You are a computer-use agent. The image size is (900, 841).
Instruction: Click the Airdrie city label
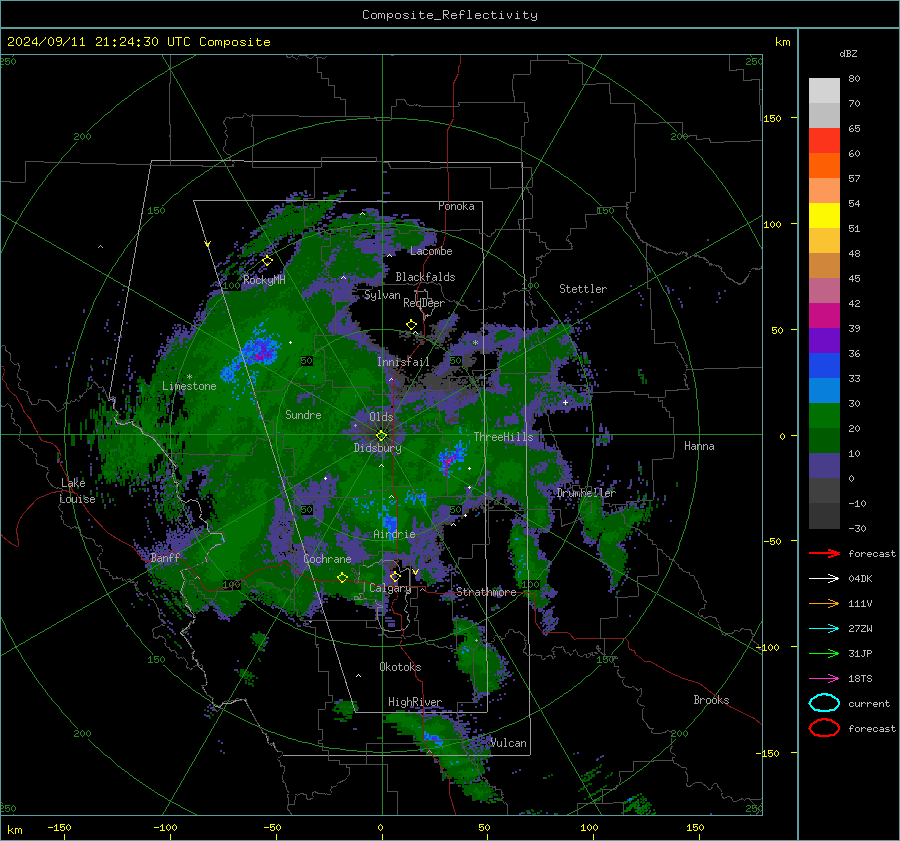[394, 534]
